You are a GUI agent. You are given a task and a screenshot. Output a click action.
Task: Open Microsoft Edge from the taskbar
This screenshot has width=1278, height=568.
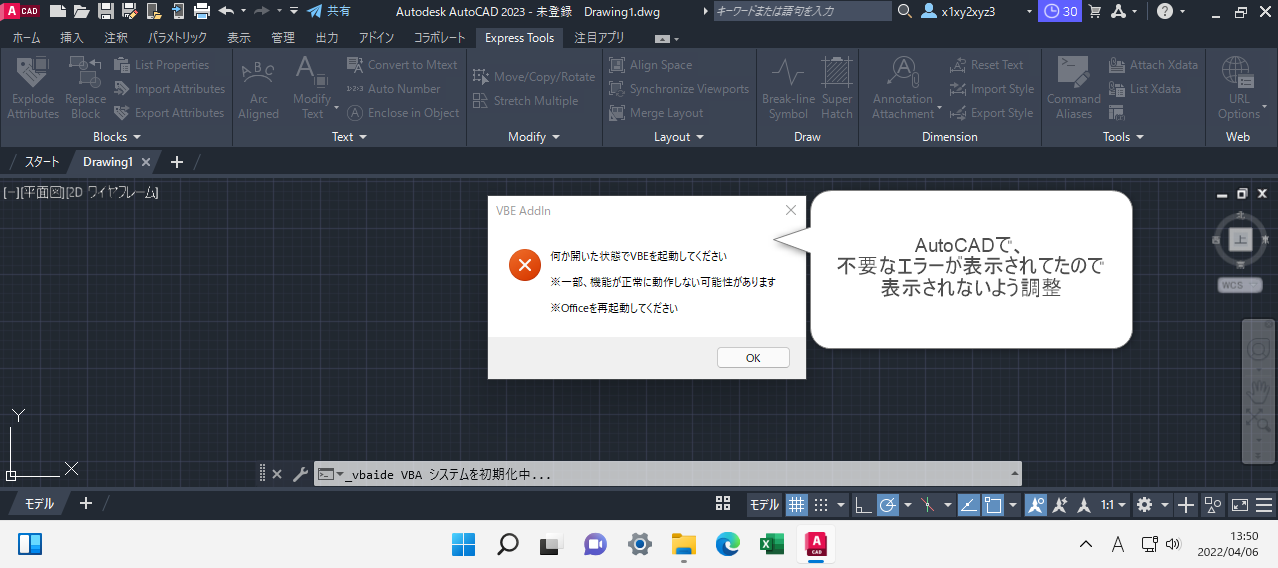click(727, 544)
